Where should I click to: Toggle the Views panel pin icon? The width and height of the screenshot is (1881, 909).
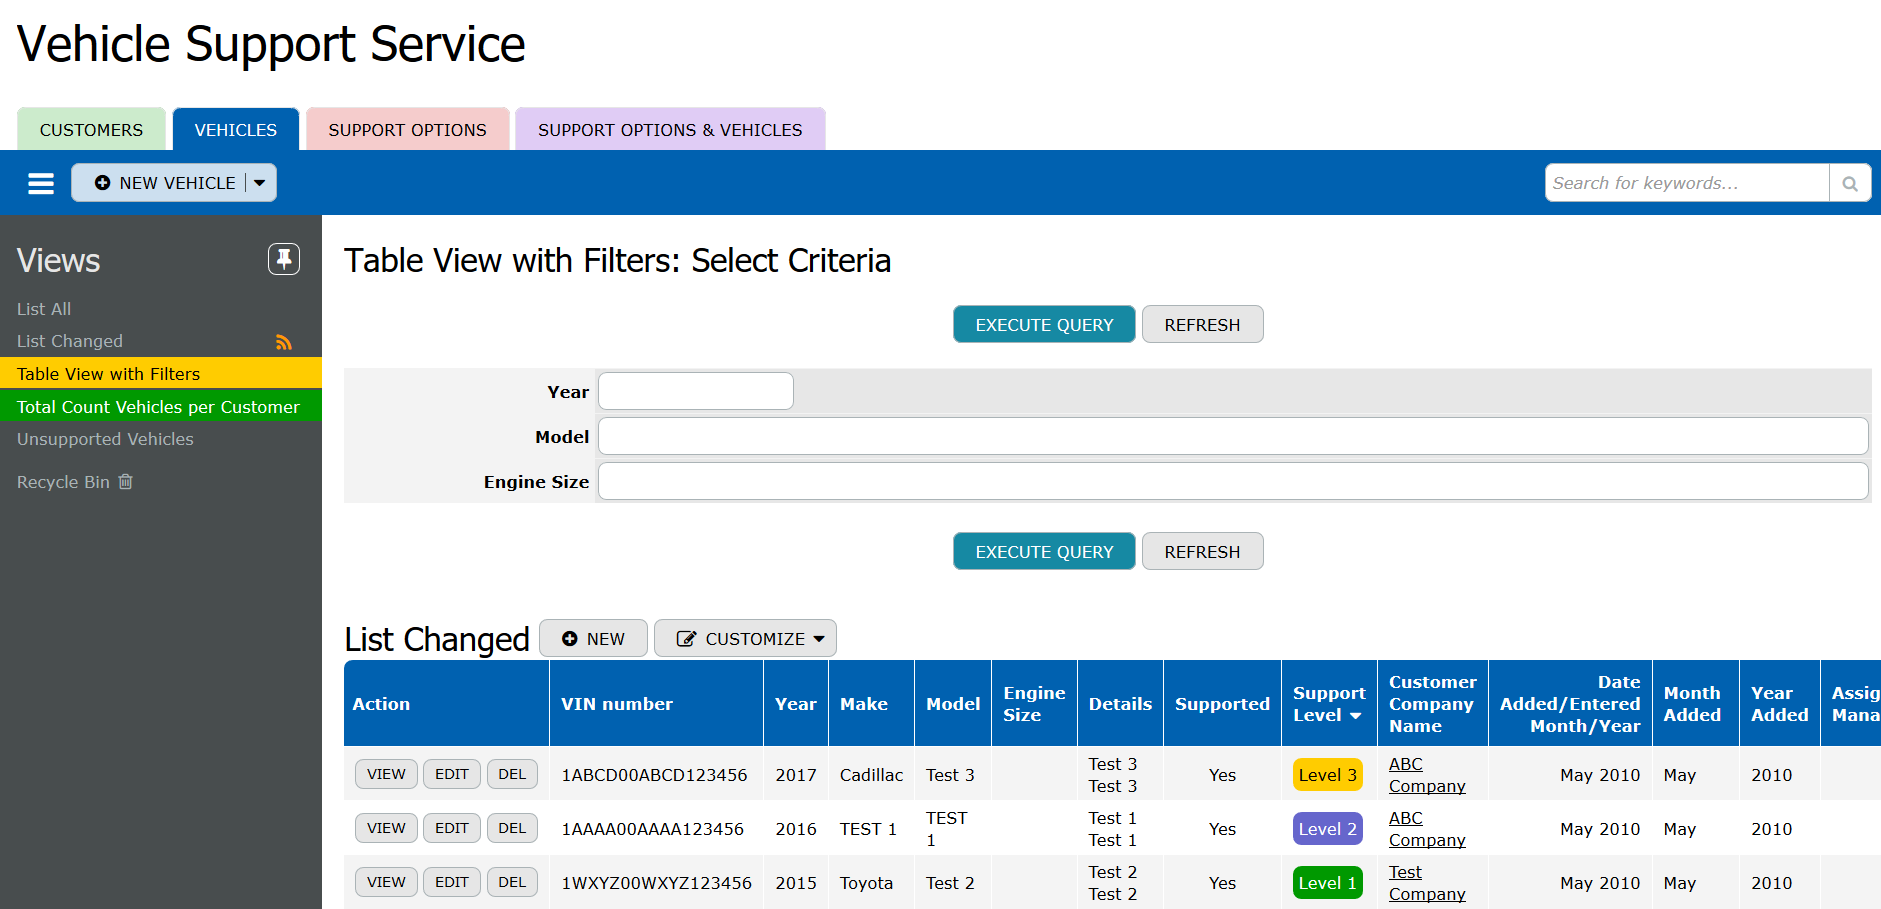click(x=284, y=259)
